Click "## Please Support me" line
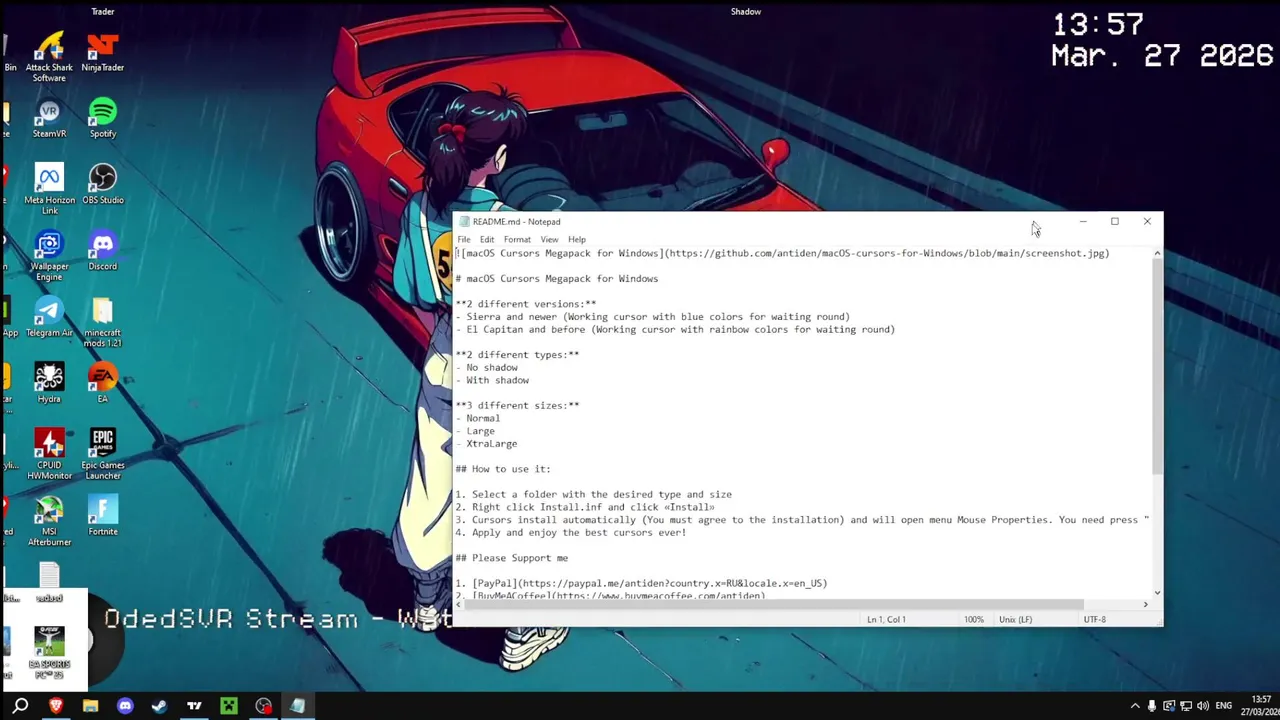 tap(512, 558)
